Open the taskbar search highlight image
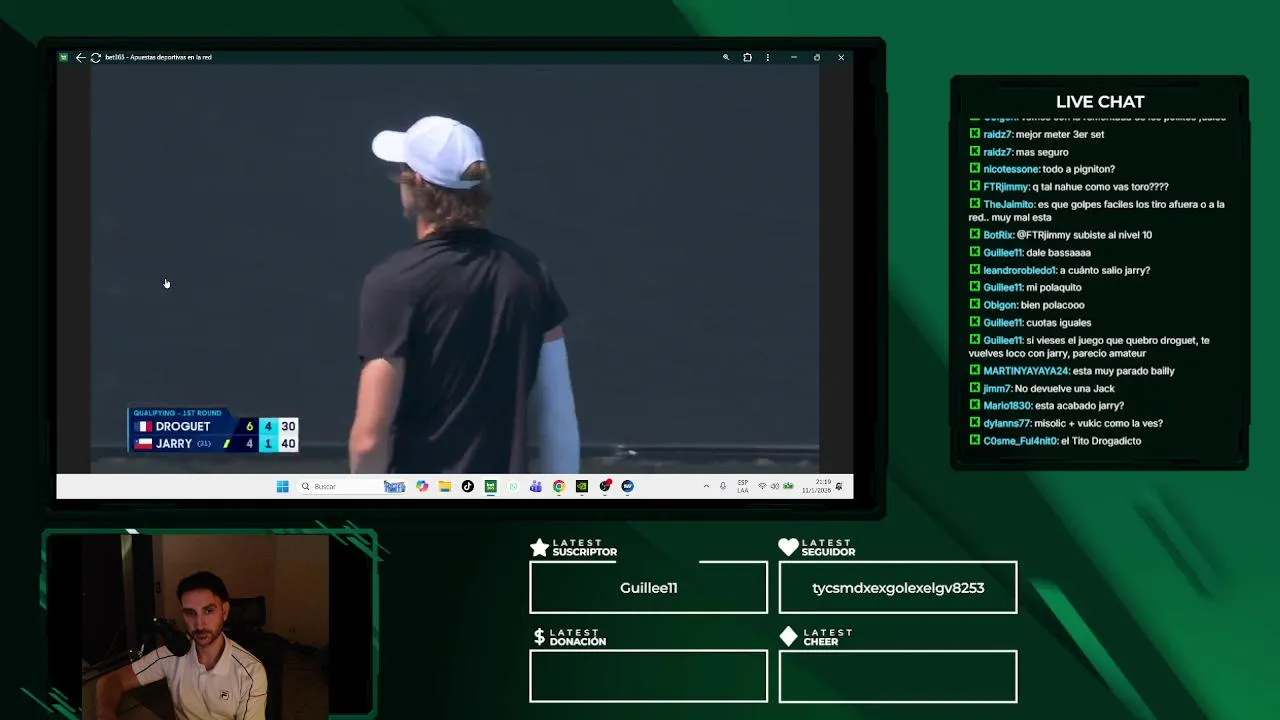Viewport: 1280px width, 720px height. (x=394, y=486)
